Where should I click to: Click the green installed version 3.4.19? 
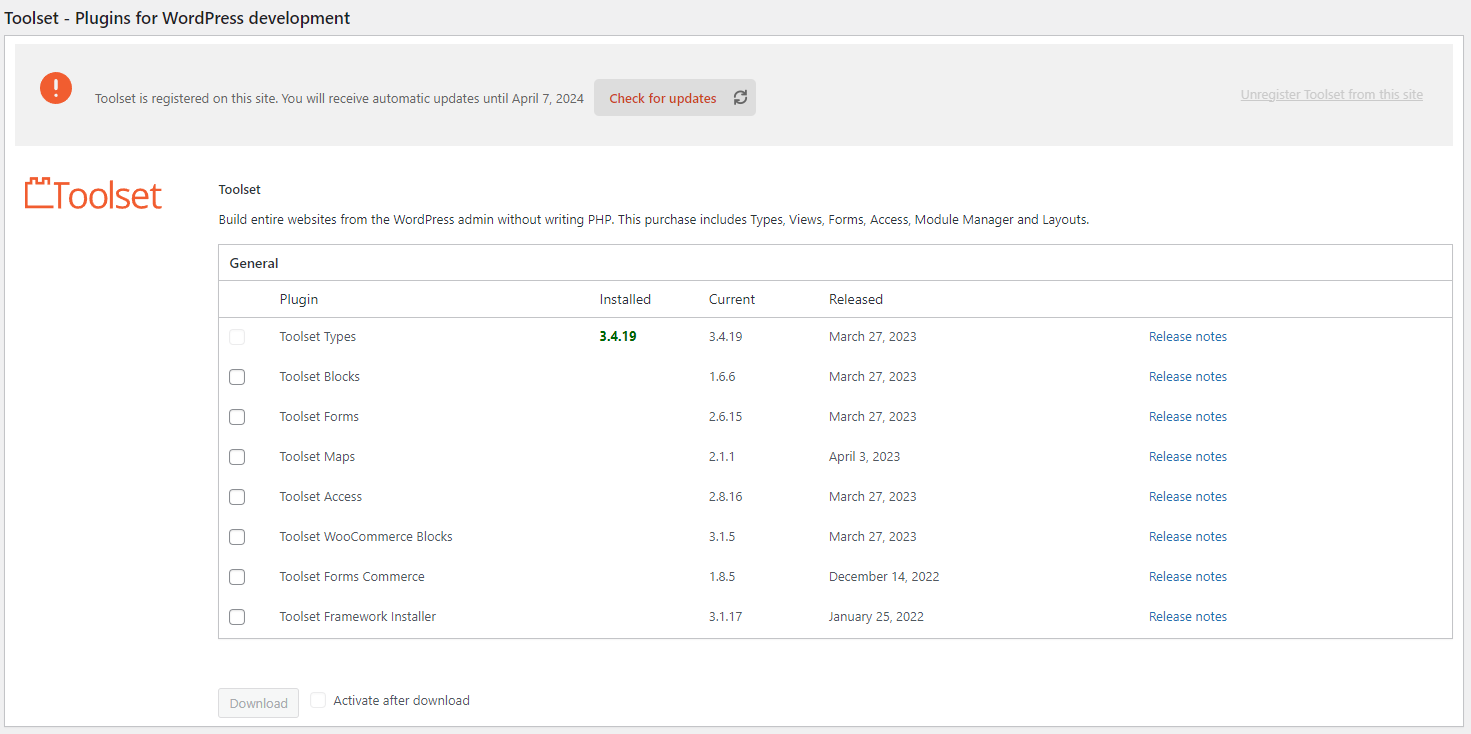[618, 337]
